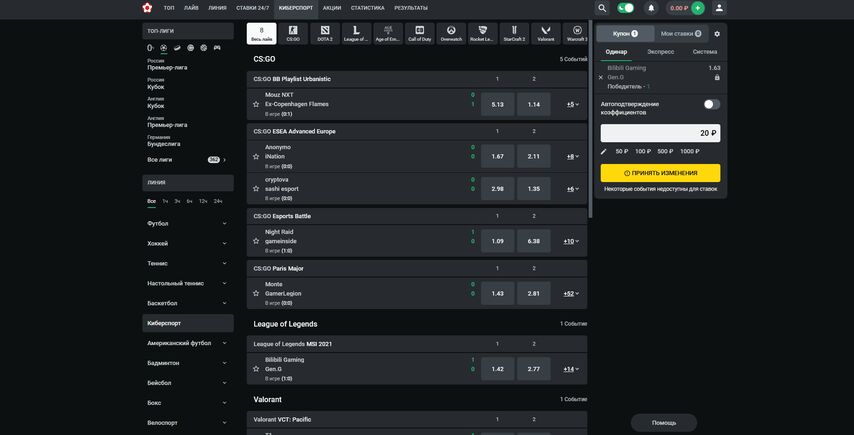854x435 pixels.
Task: Select the League of Legends filter icon
Action: click(357, 33)
